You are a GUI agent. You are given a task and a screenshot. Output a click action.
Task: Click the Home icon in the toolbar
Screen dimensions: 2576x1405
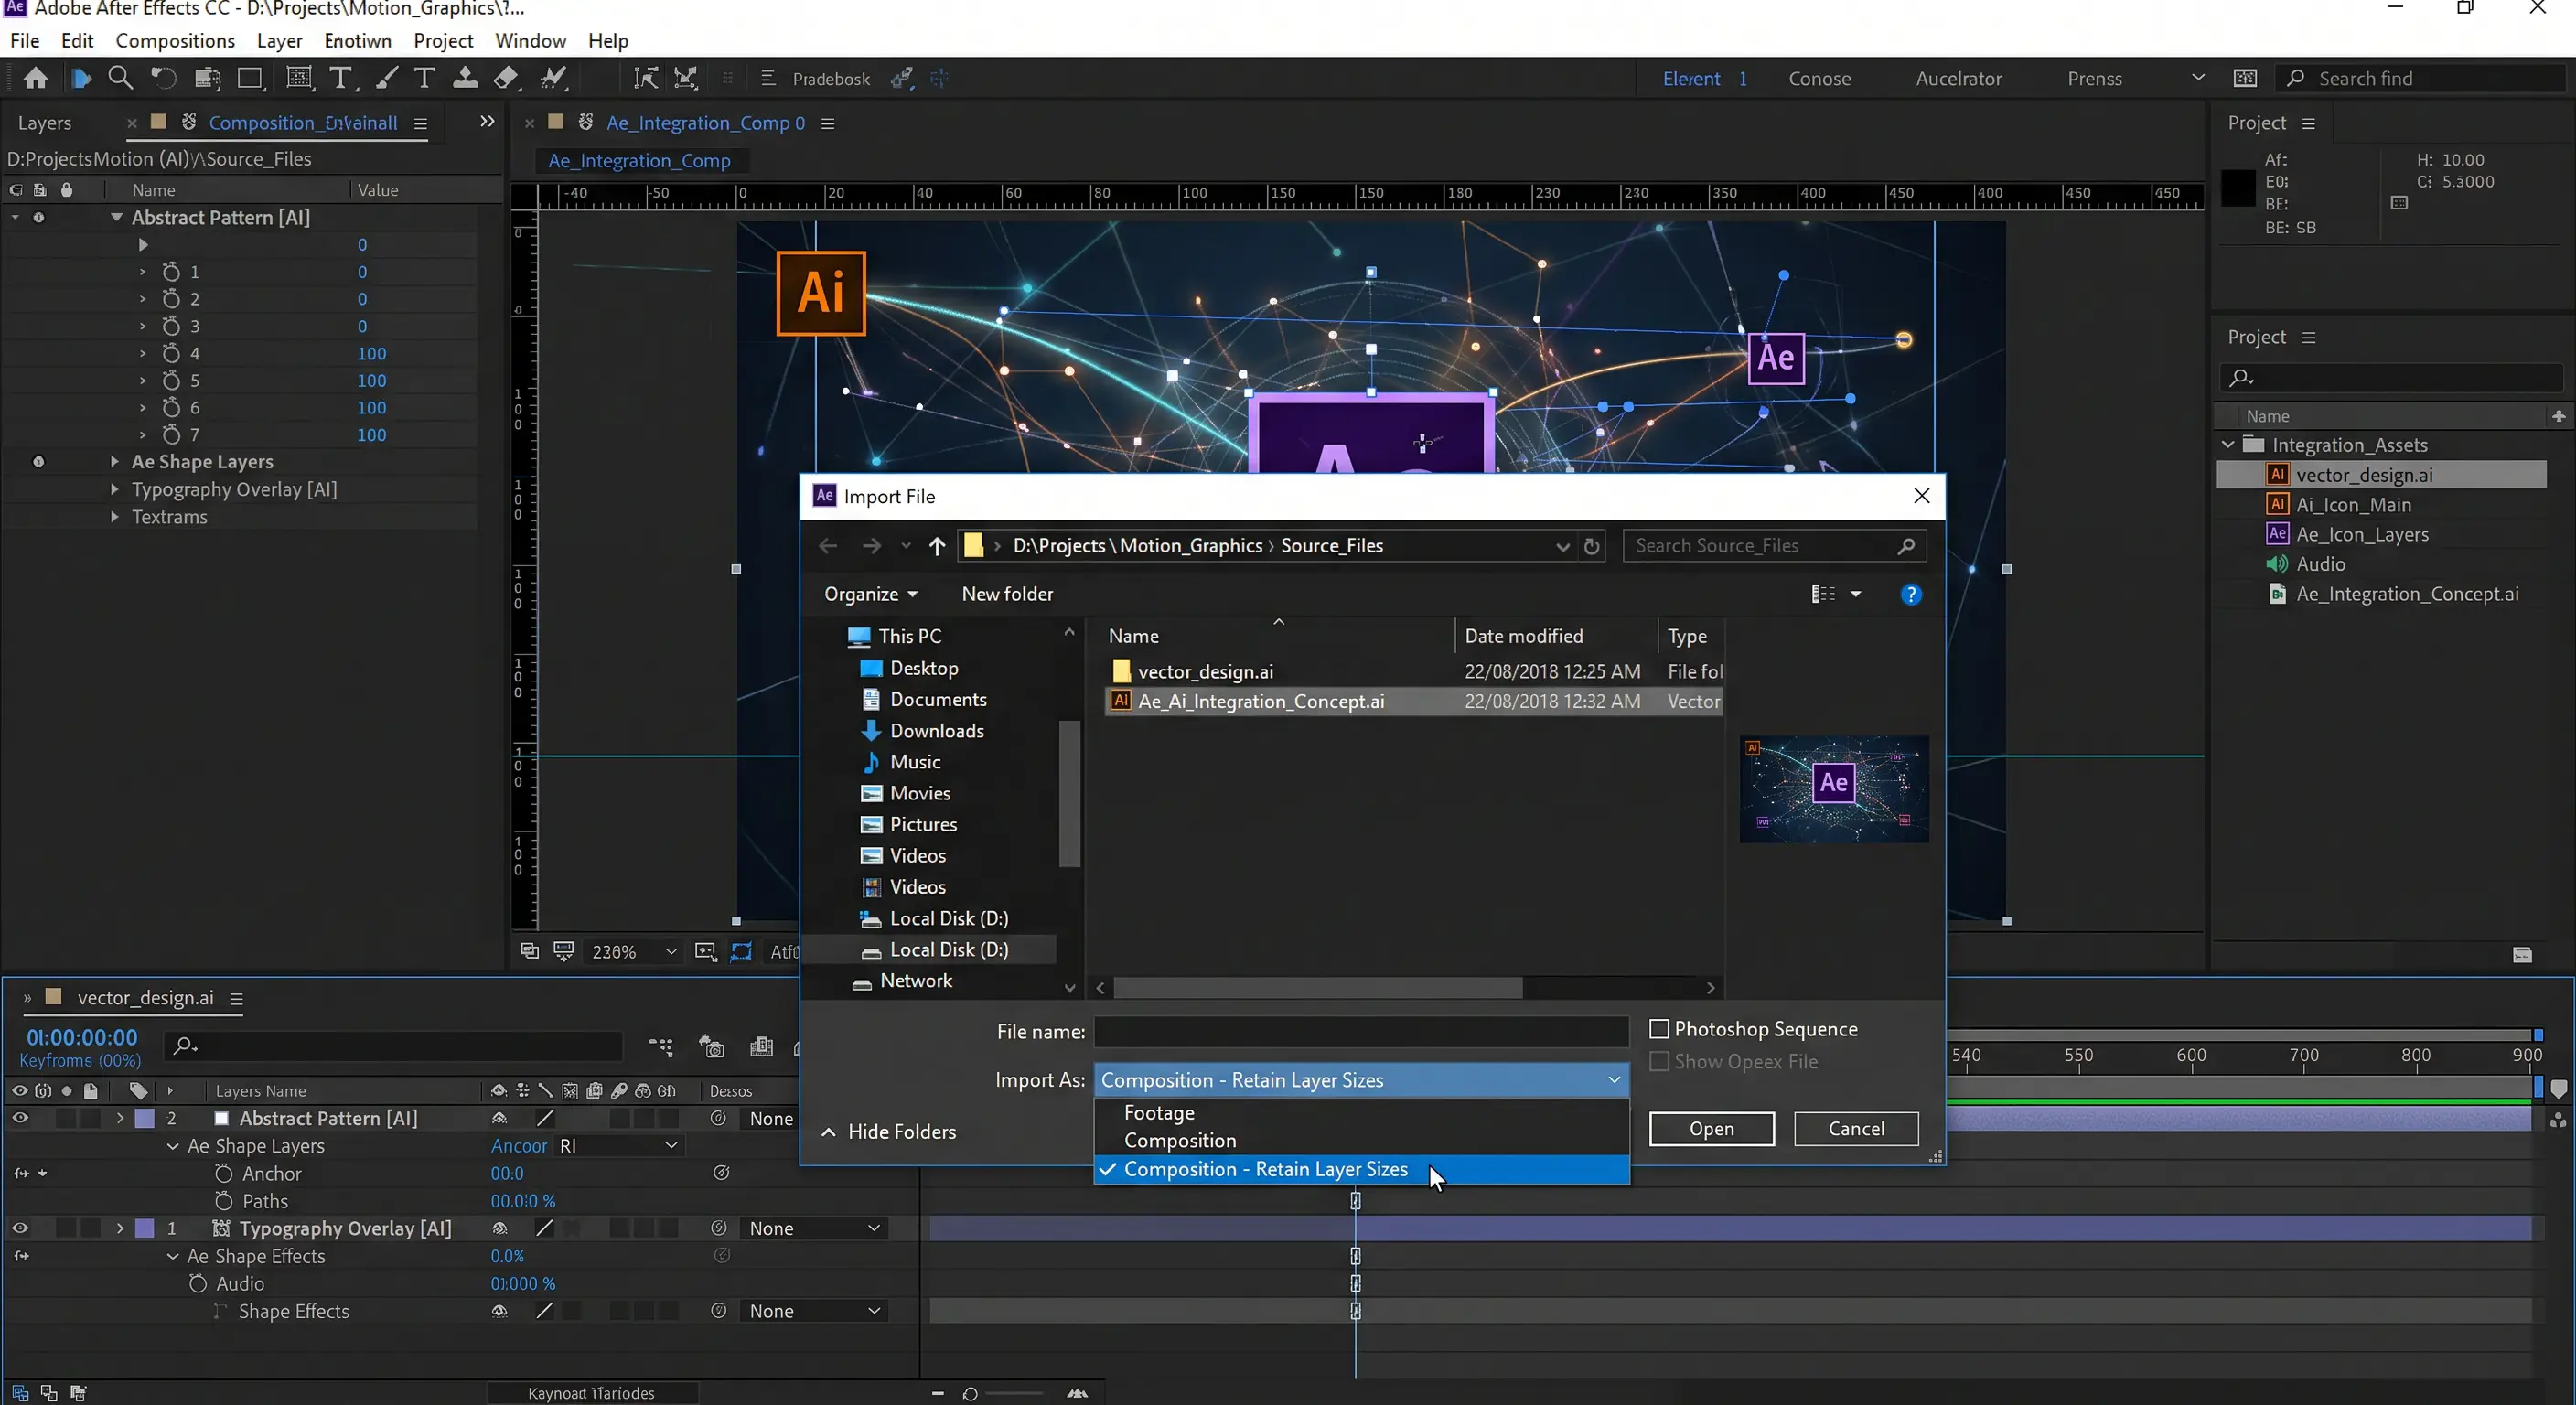36,78
